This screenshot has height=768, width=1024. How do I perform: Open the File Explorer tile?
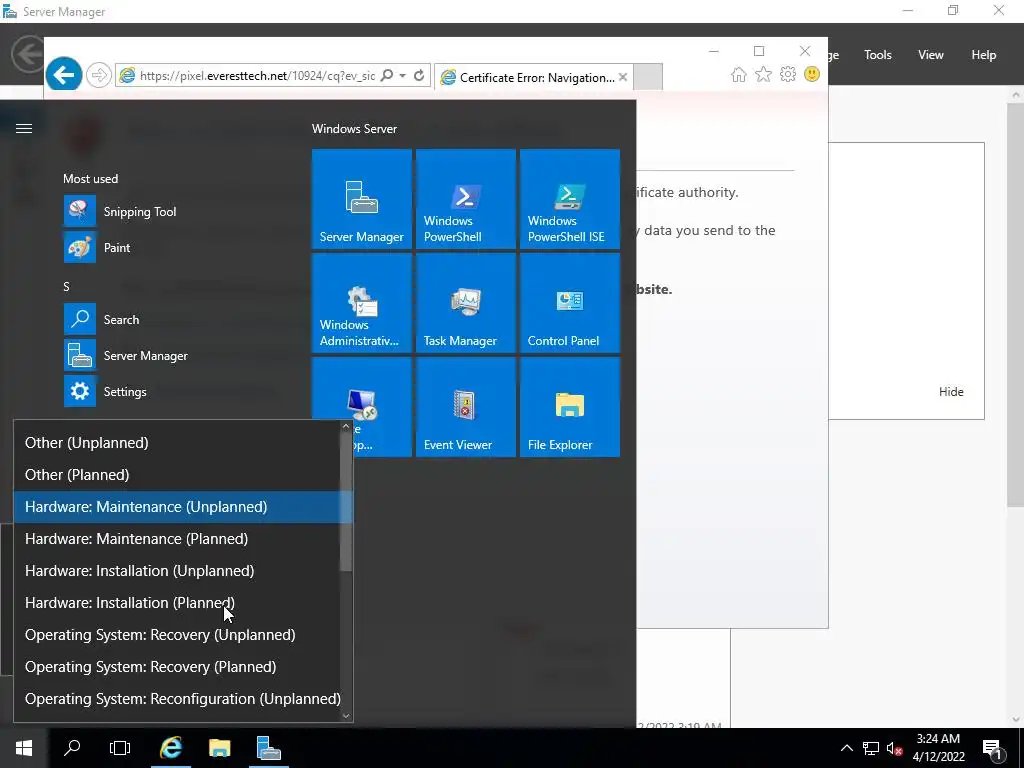pos(569,407)
